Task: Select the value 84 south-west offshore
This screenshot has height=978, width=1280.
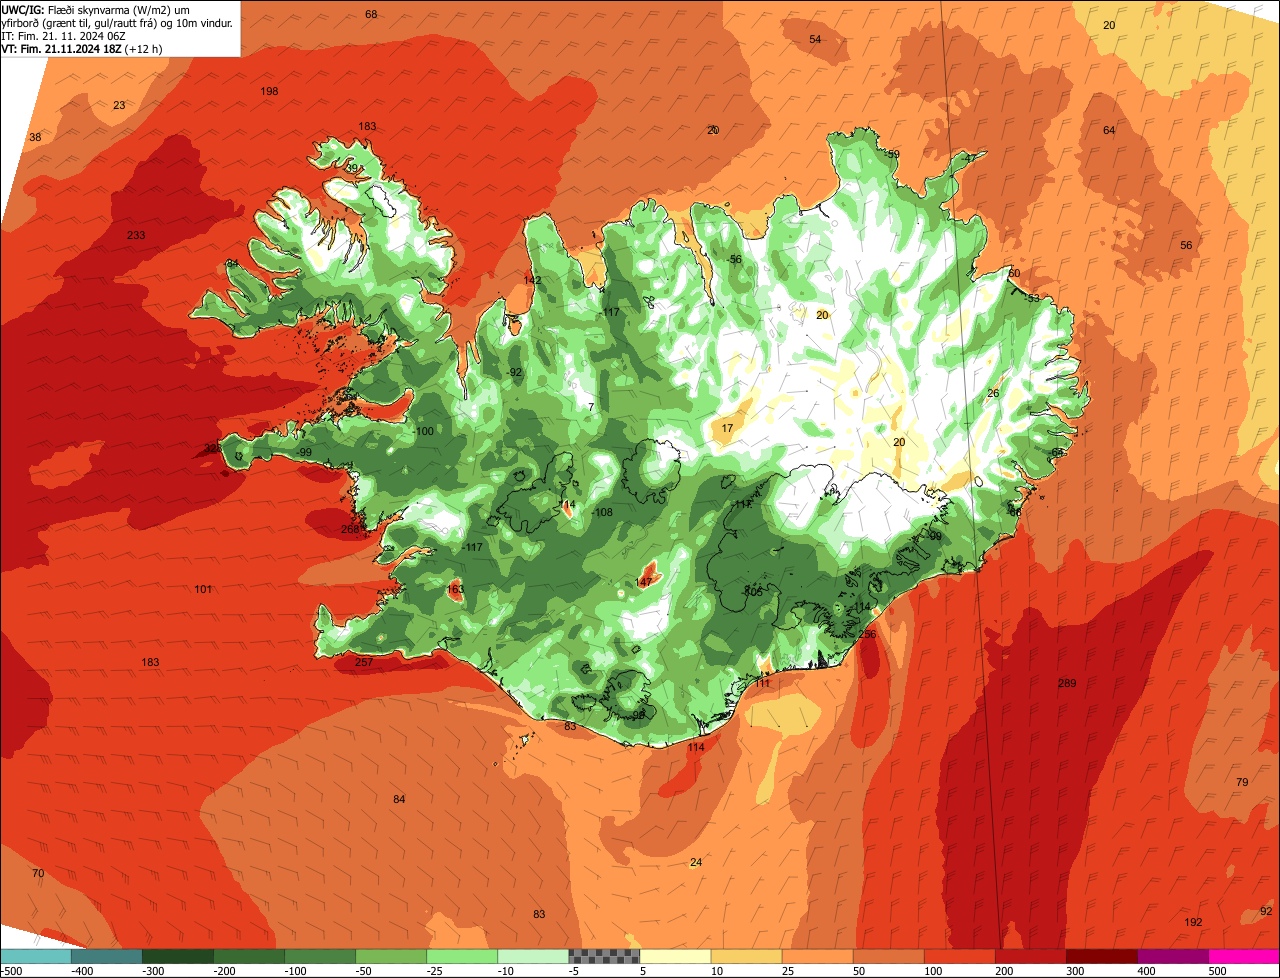Action: coord(399,798)
